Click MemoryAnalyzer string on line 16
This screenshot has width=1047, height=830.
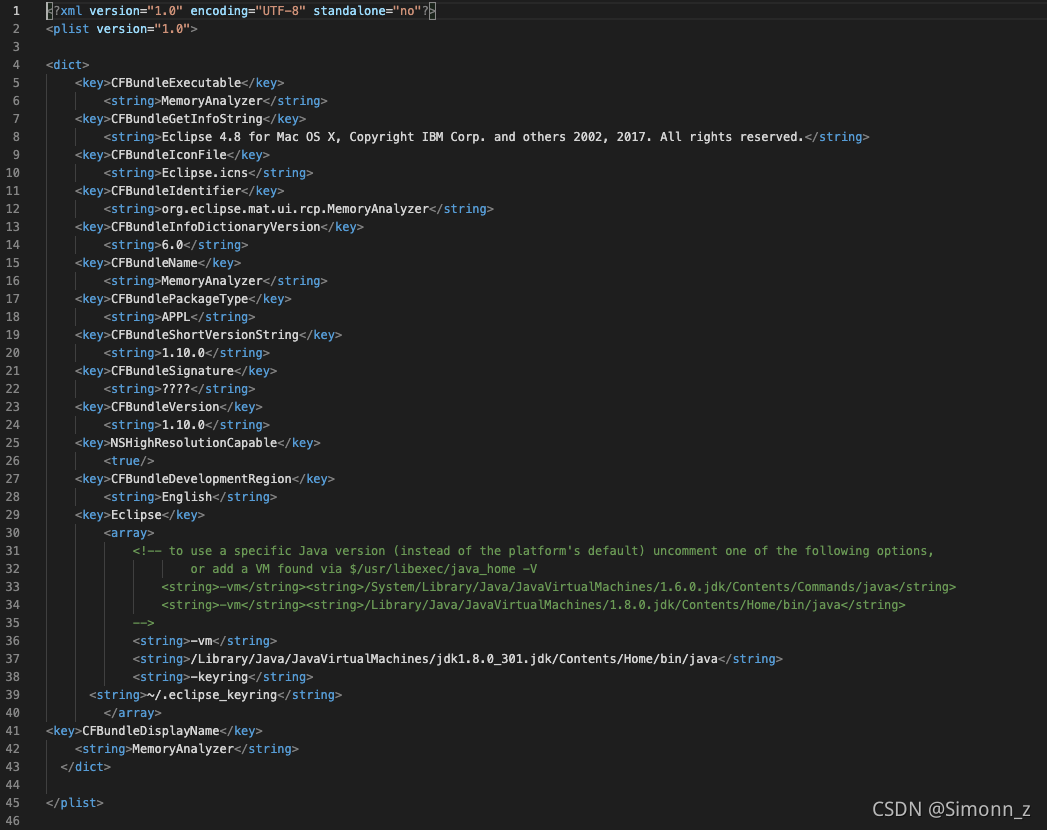212,281
